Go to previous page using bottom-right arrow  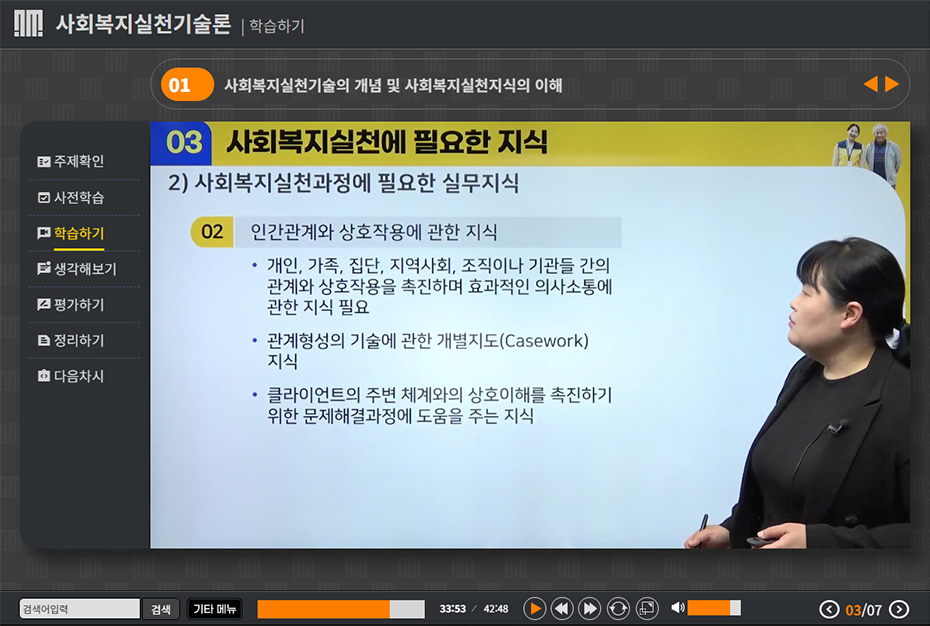[829, 609]
